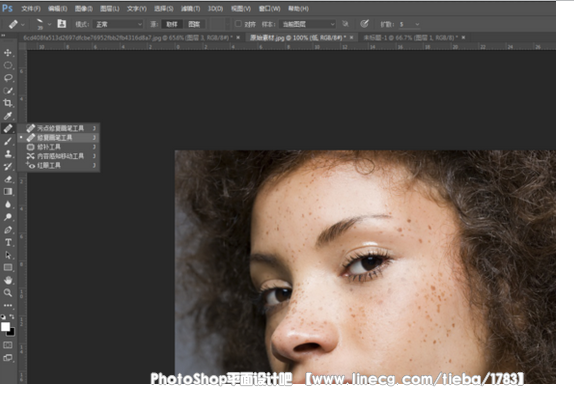Click the white foreground color swatch
Screen dimensions: 574x396
5,326
